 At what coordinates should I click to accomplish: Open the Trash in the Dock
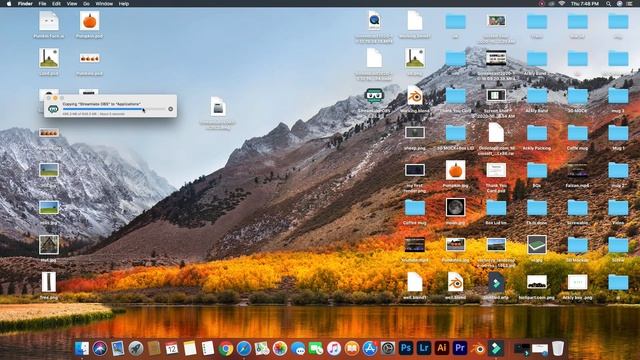pyautogui.click(x=558, y=349)
